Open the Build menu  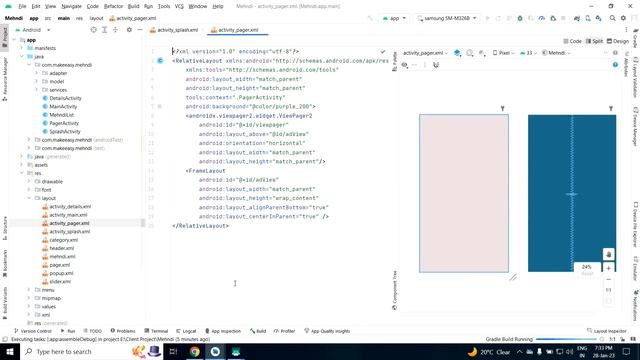(133, 6)
